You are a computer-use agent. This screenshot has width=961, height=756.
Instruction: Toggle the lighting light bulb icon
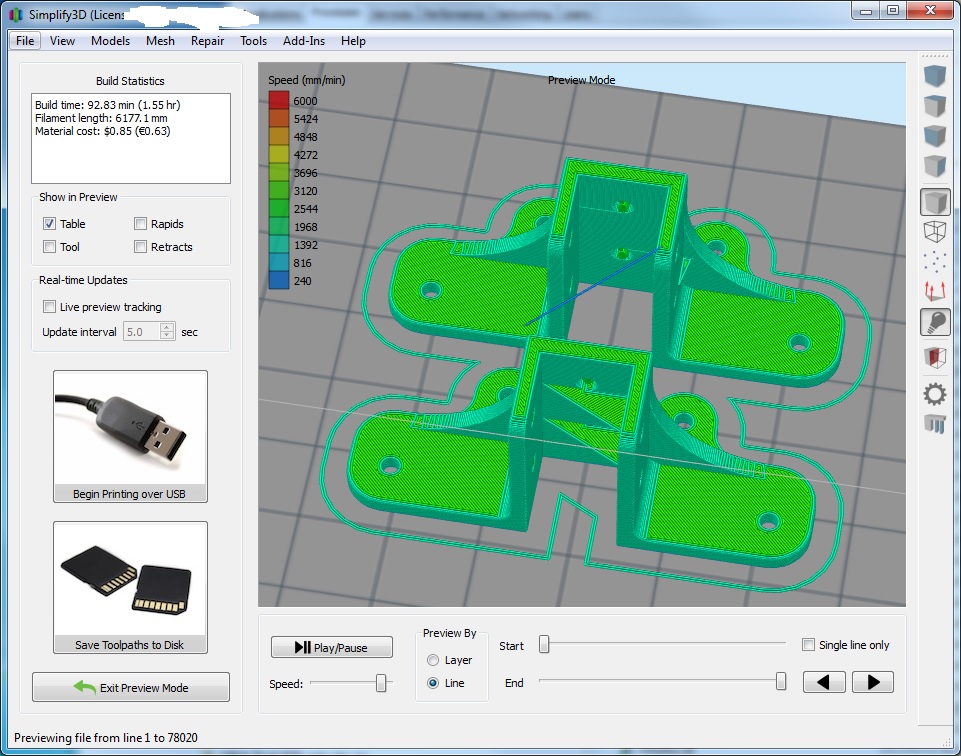point(935,322)
